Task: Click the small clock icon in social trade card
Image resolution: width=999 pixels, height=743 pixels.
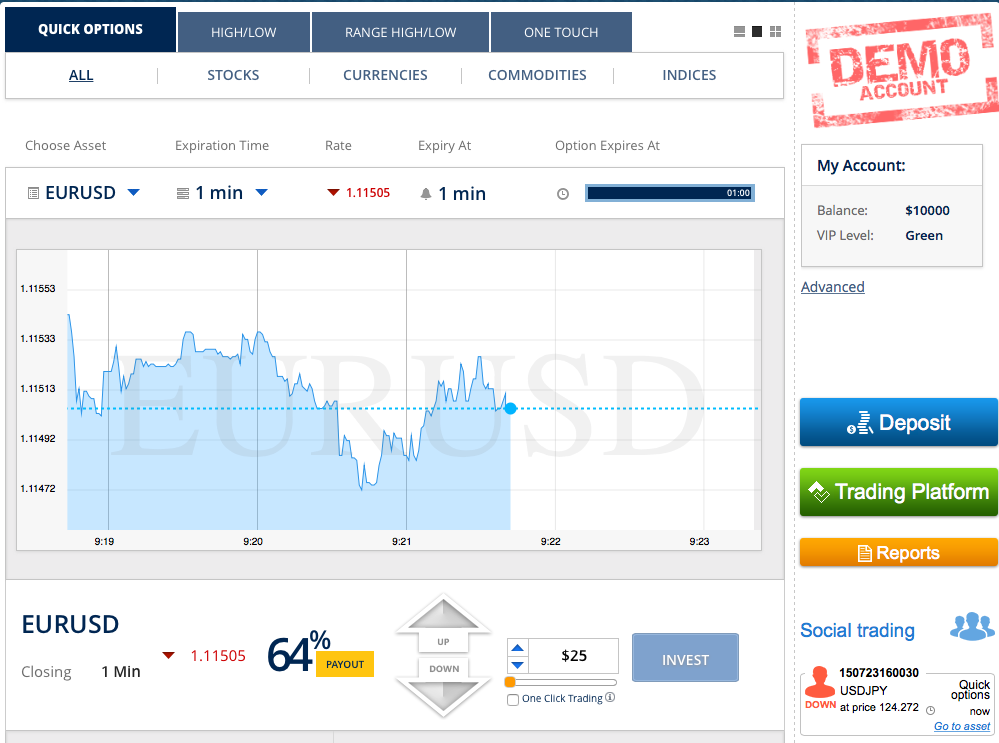Action: pyautogui.click(x=930, y=710)
